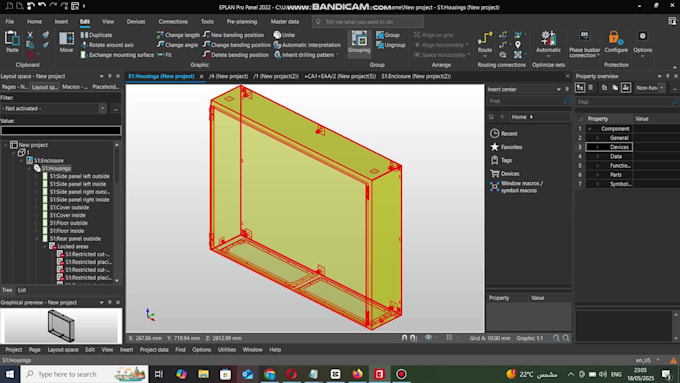Open Utilities in bottom menu

(x=227, y=350)
